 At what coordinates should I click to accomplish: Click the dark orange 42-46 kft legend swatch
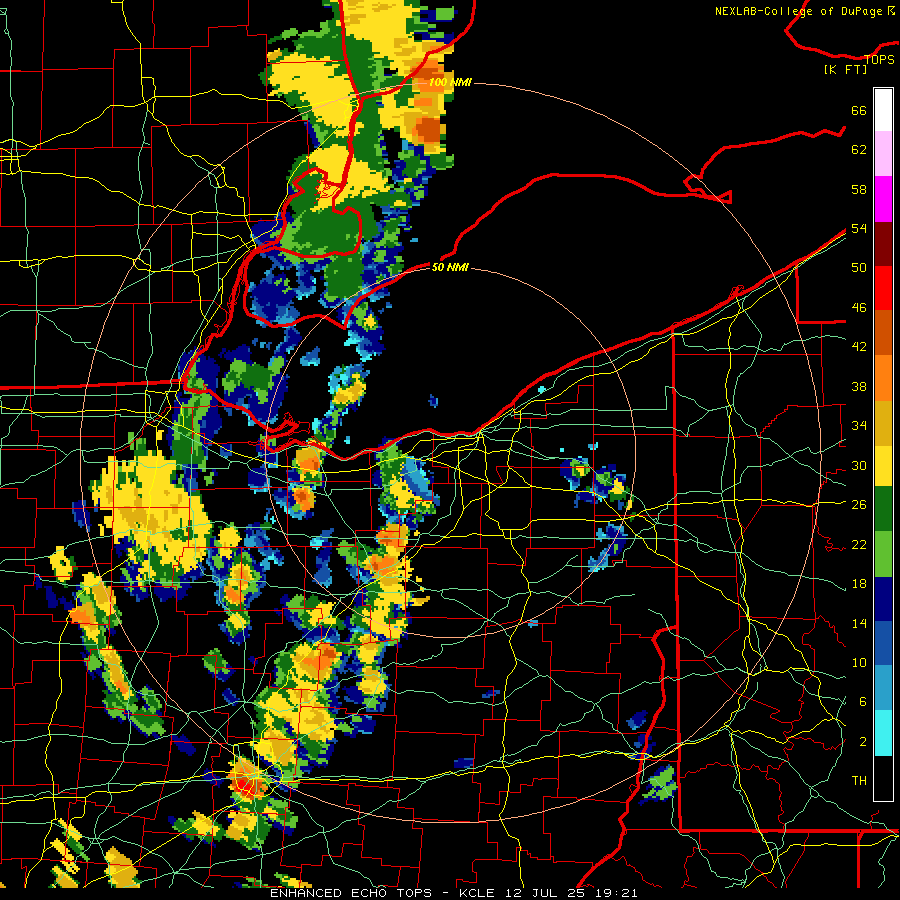(x=883, y=332)
